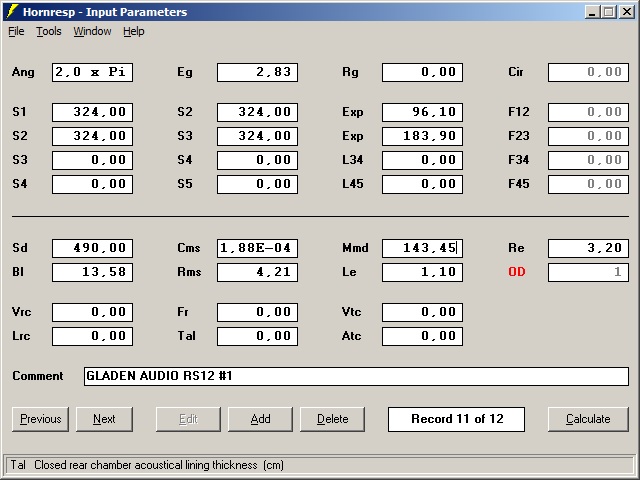Maximize the Hornresp window
Image resolution: width=640 pixels, height=480 pixels.
pyautogui.click(x=609, y=11)
